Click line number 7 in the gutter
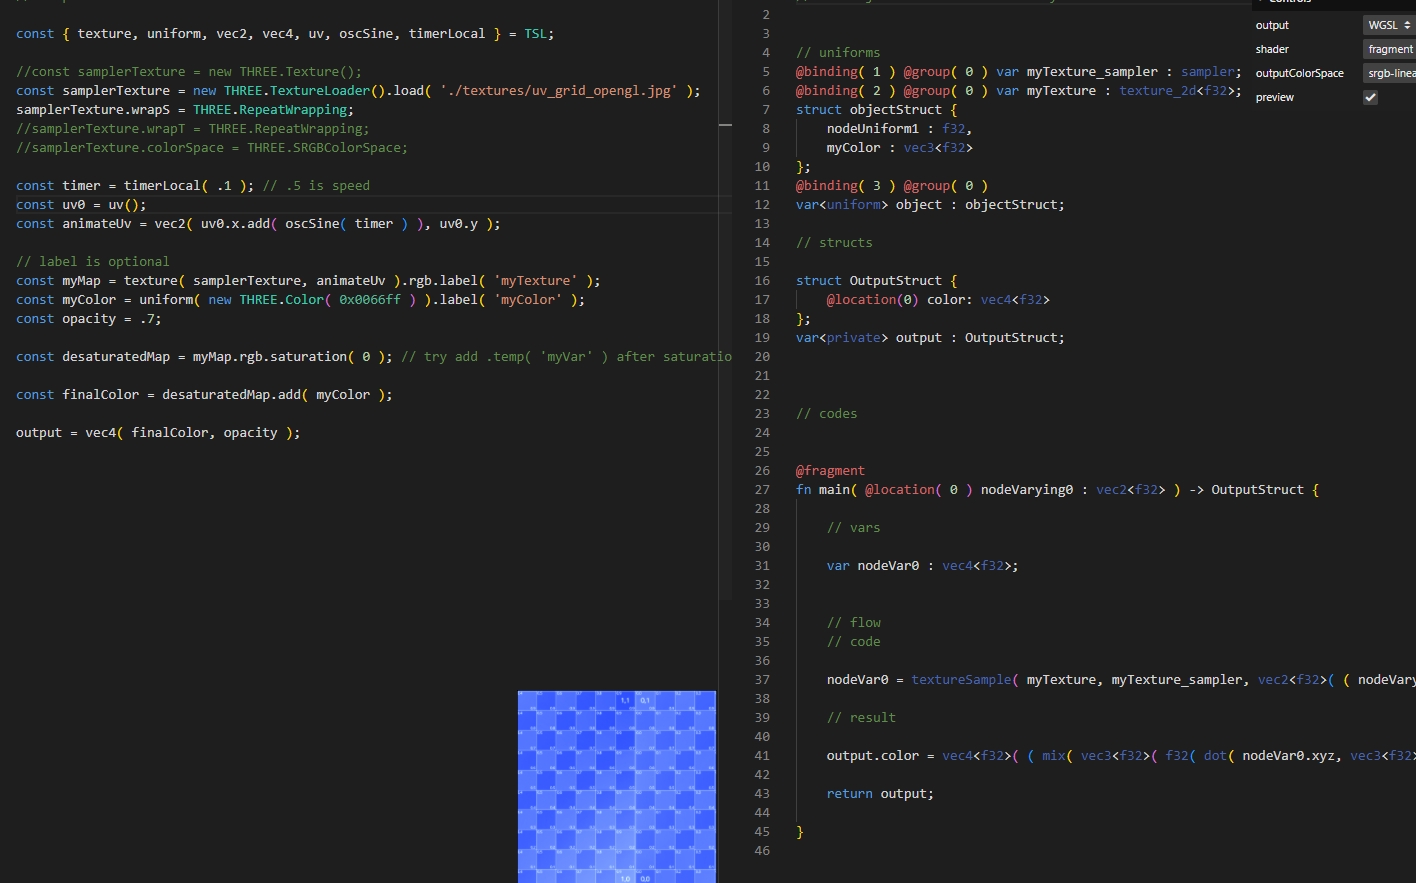 (766, 110)
